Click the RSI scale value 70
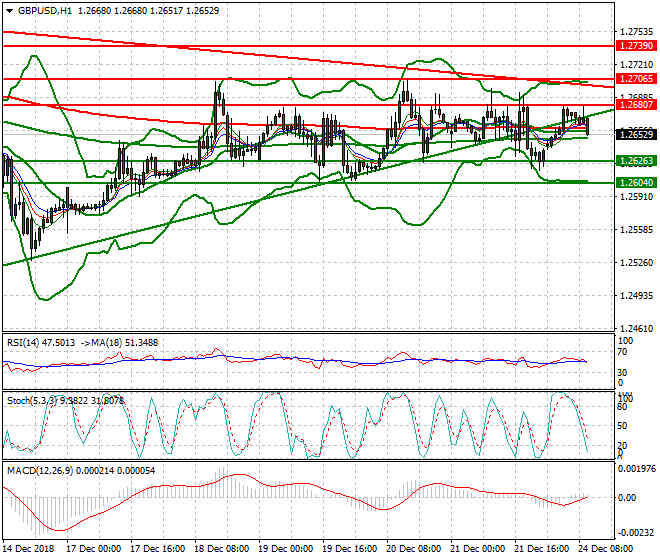The width and height of the screenshot is (660, 560). 622,352
